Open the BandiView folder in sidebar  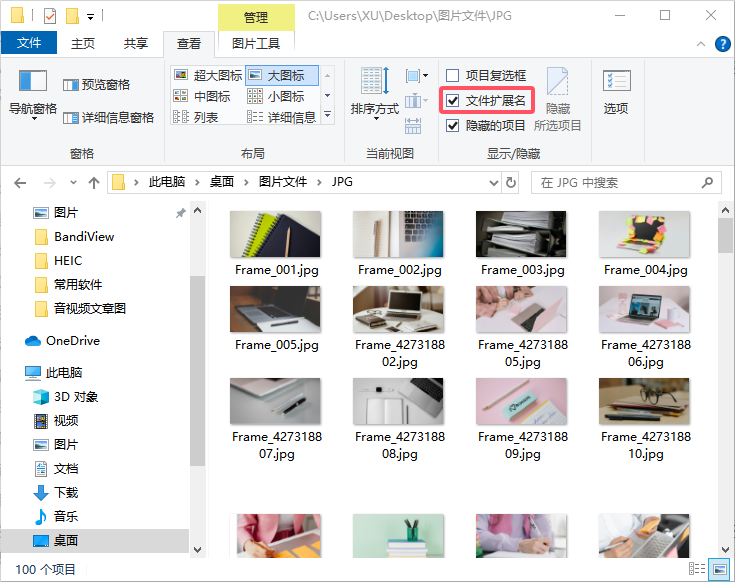pyautogui.click(x=75, y=237)
